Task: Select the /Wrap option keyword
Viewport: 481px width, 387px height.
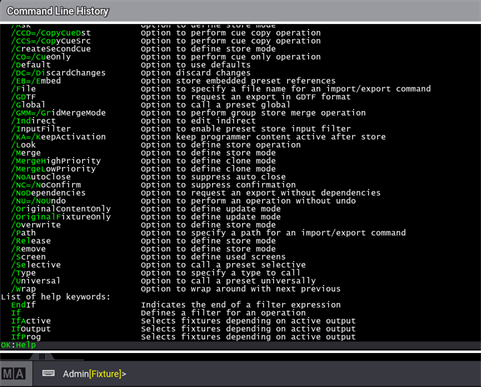Action: tap(23, 289)
